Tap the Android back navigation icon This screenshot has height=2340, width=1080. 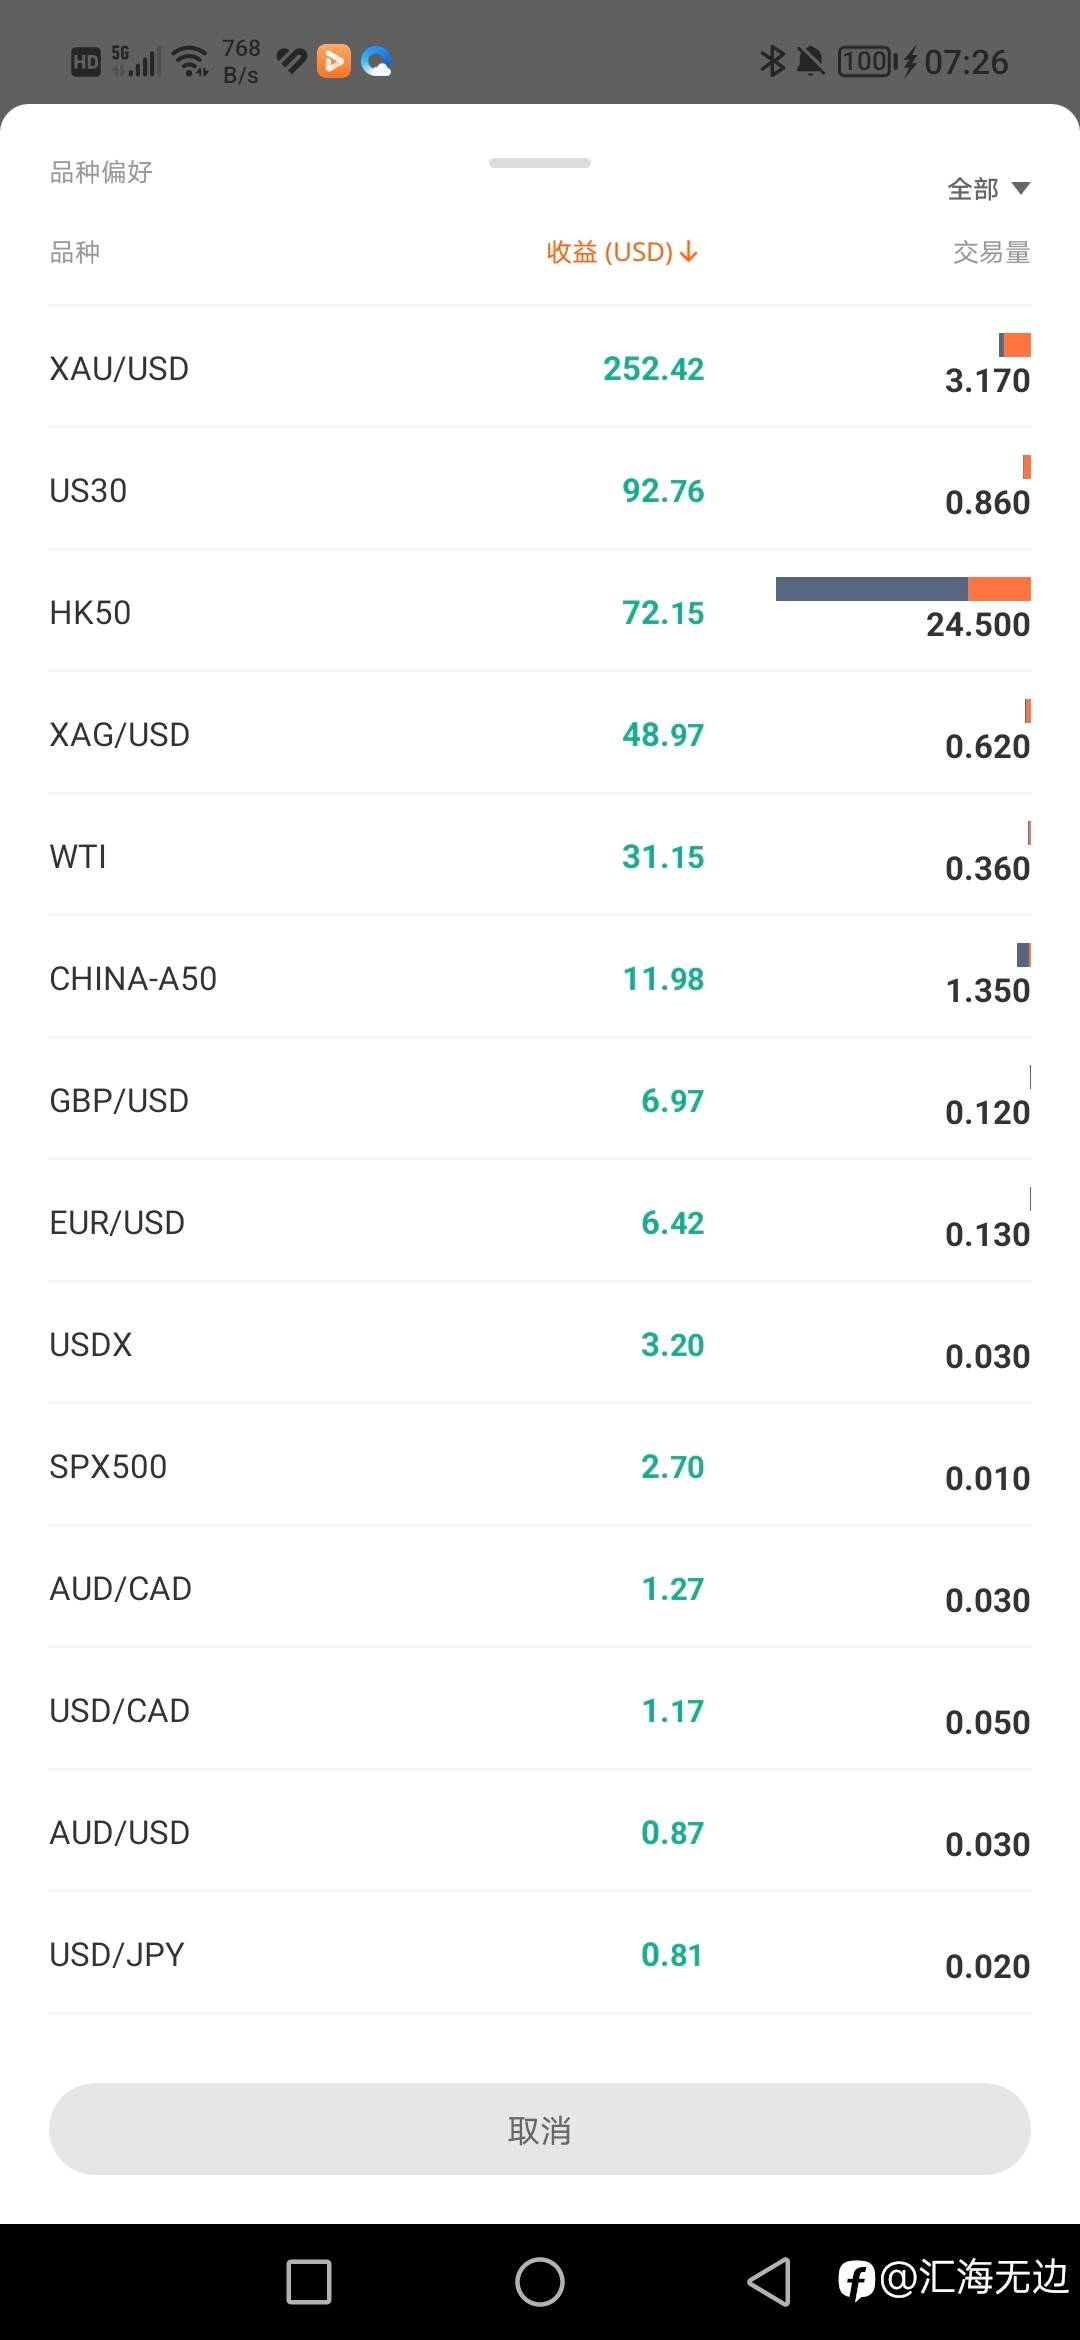tap(769, 2282)
